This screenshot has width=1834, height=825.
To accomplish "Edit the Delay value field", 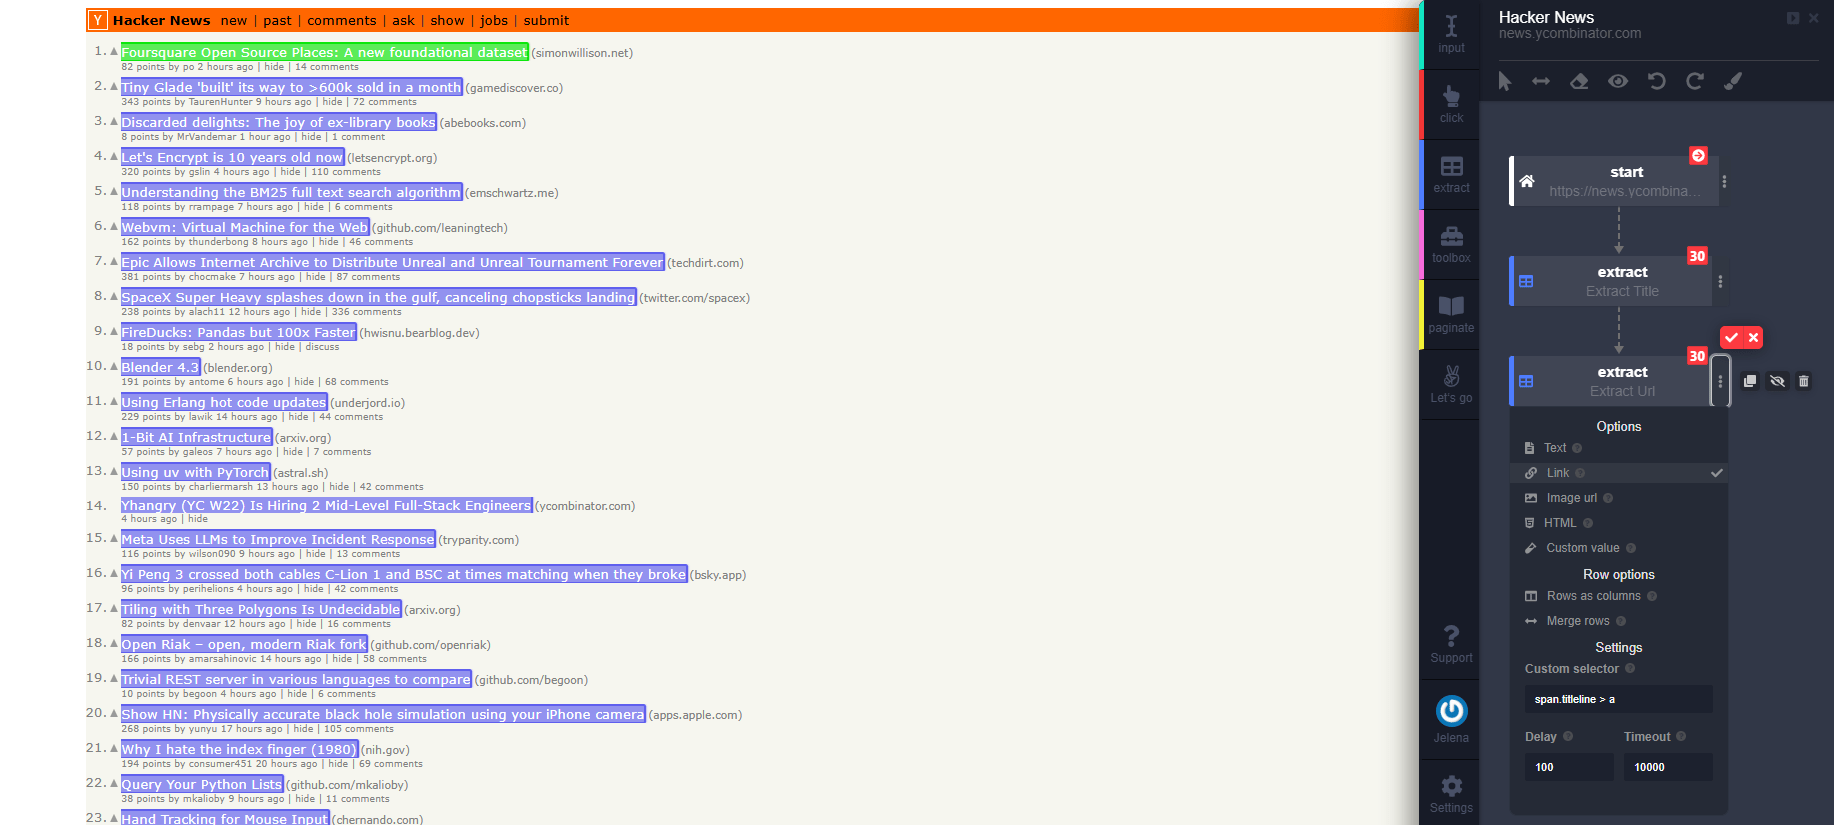I will [1569, 767].
